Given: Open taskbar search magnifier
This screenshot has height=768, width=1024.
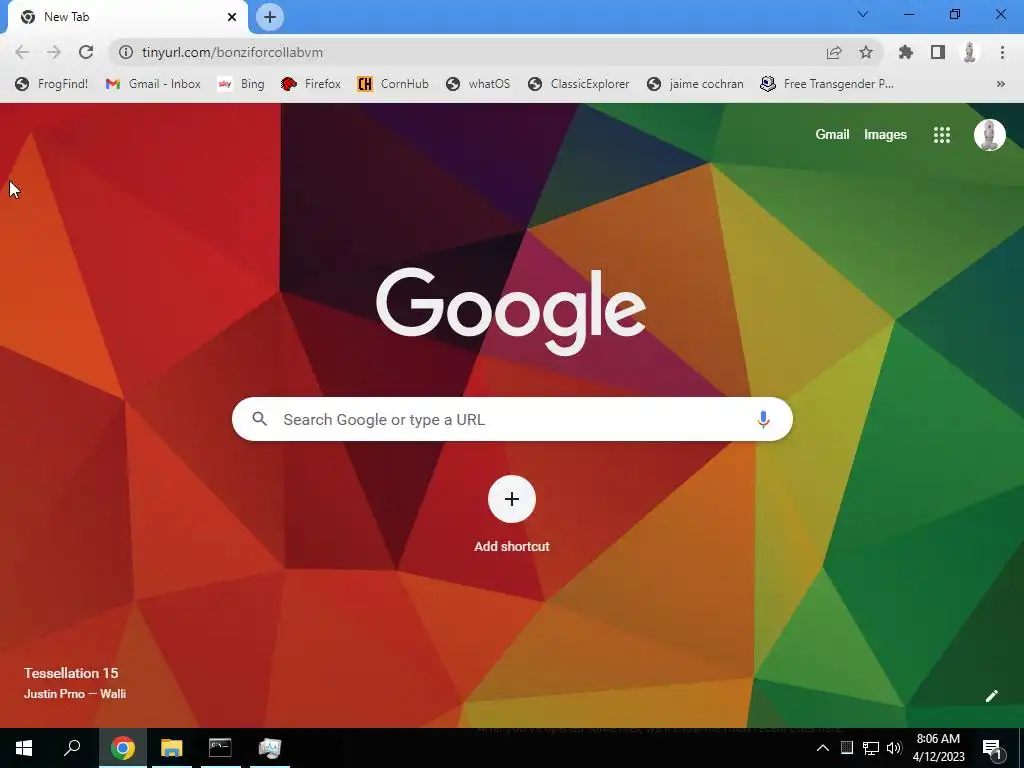Looking at the screenshot, I should 72,748.
